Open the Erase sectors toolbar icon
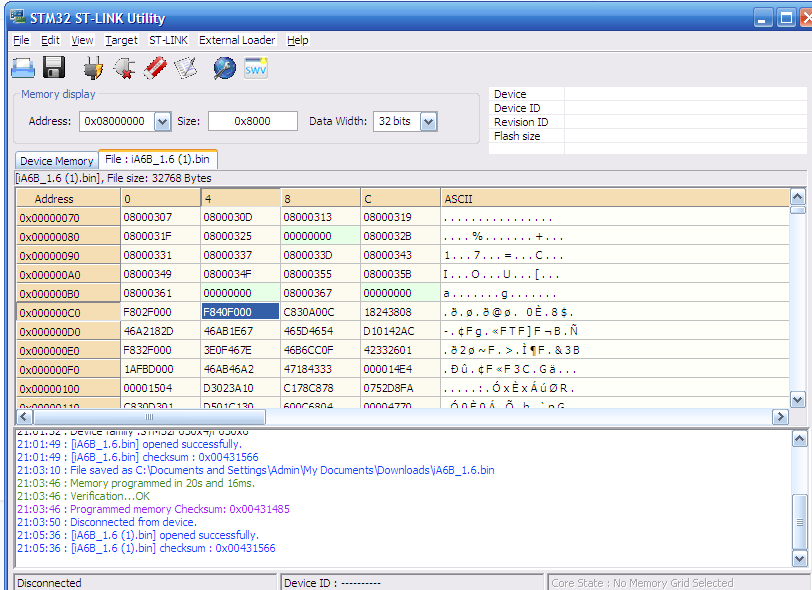The width and height of the screenshot is (812, 590). [185, 68]
